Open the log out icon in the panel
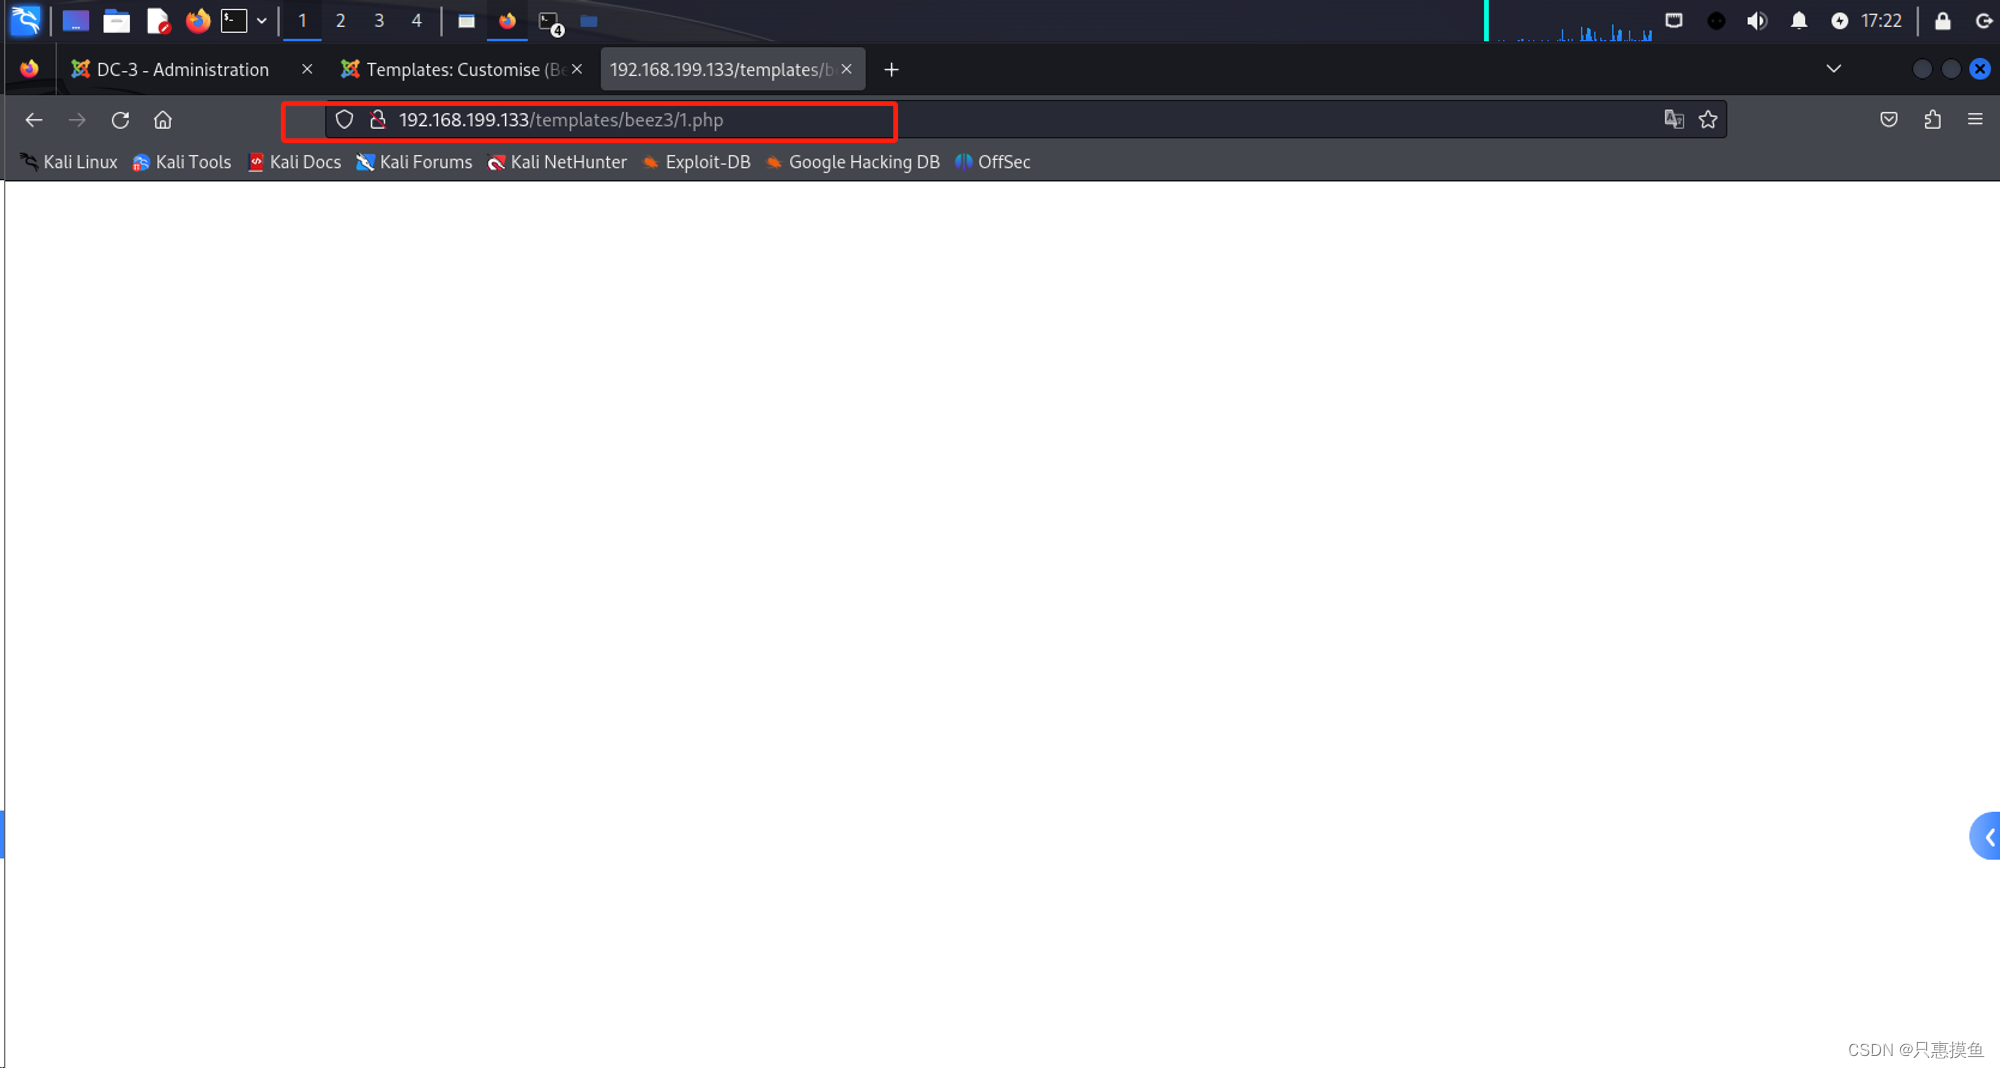Screen dimensions: 2000x1068 [x=1983, y=20]
